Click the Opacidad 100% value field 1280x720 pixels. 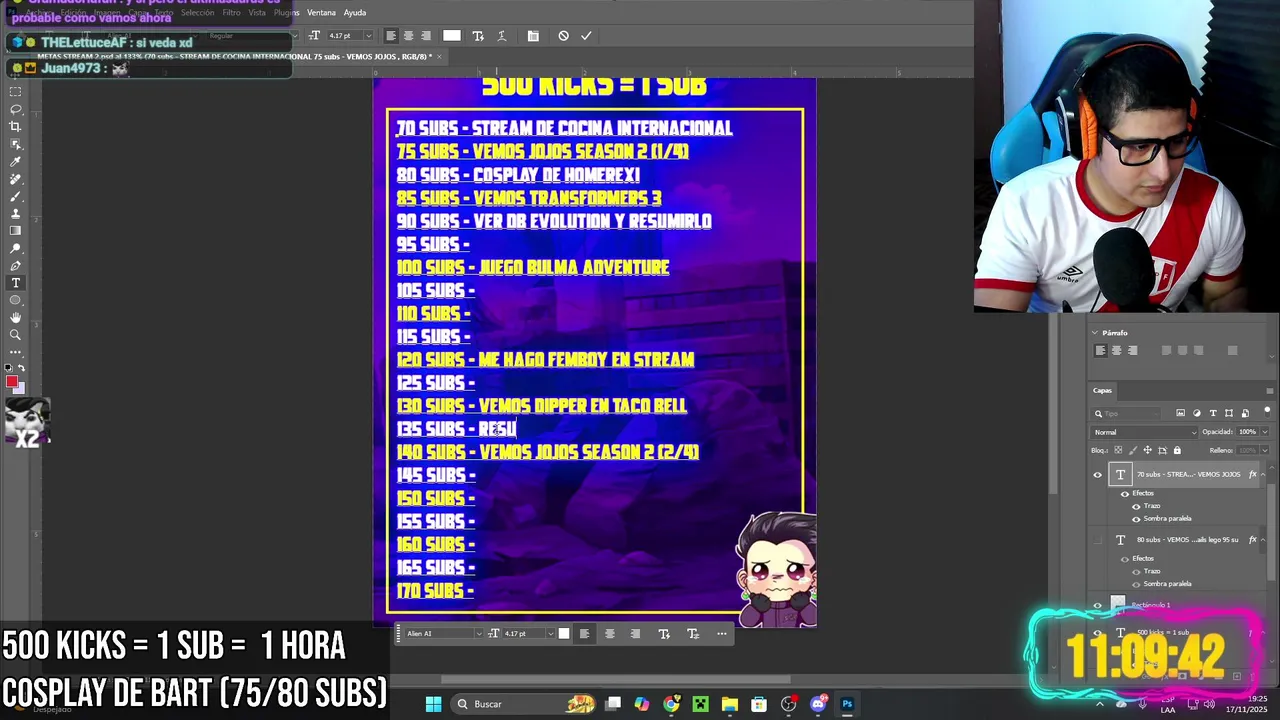[x=1247, y=432]
